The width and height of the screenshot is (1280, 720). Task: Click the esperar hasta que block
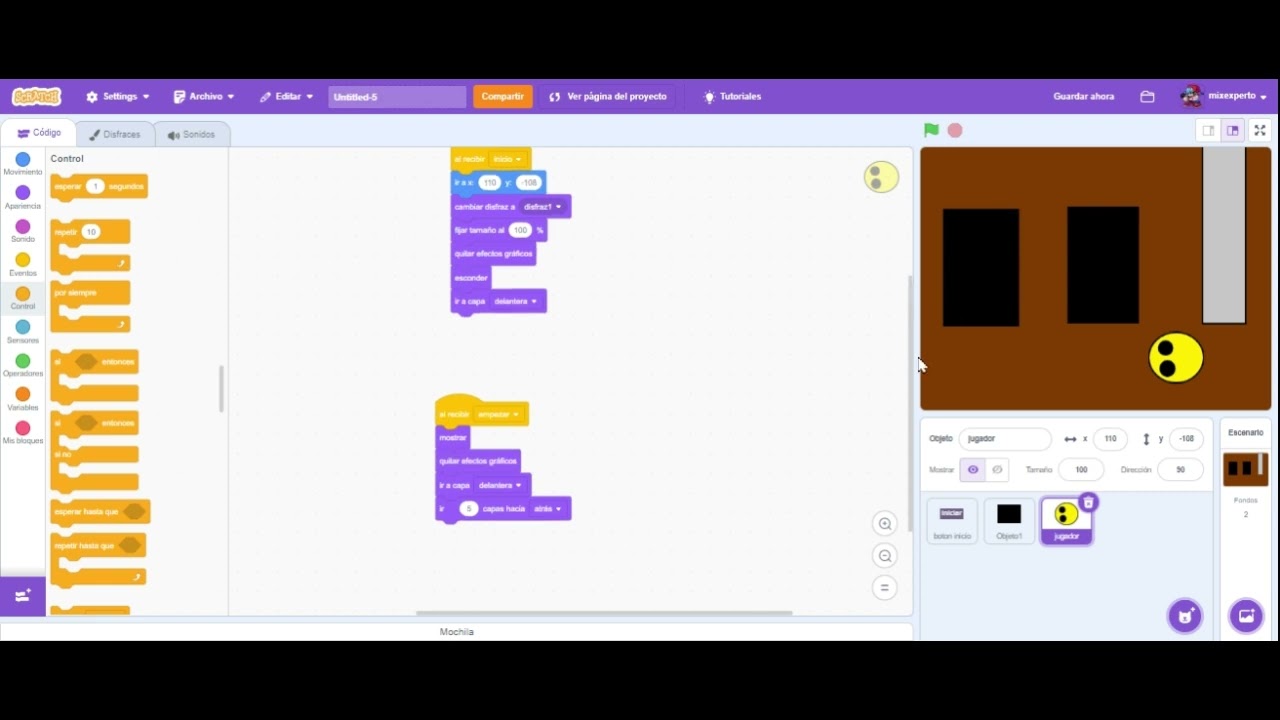100,512
